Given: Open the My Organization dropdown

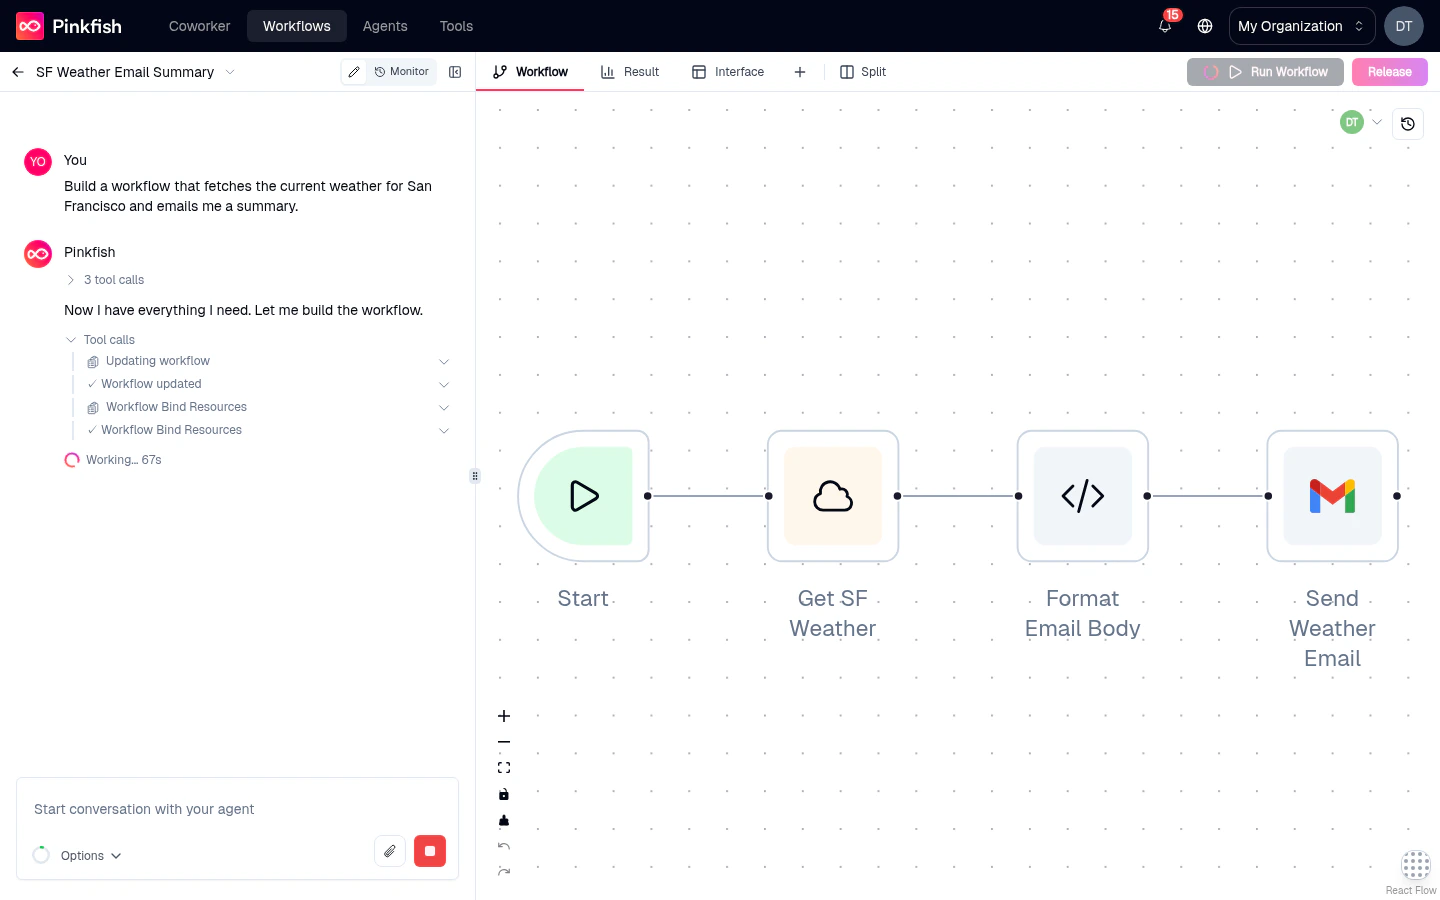Looking at the screenshot, I should (1301, 25).
